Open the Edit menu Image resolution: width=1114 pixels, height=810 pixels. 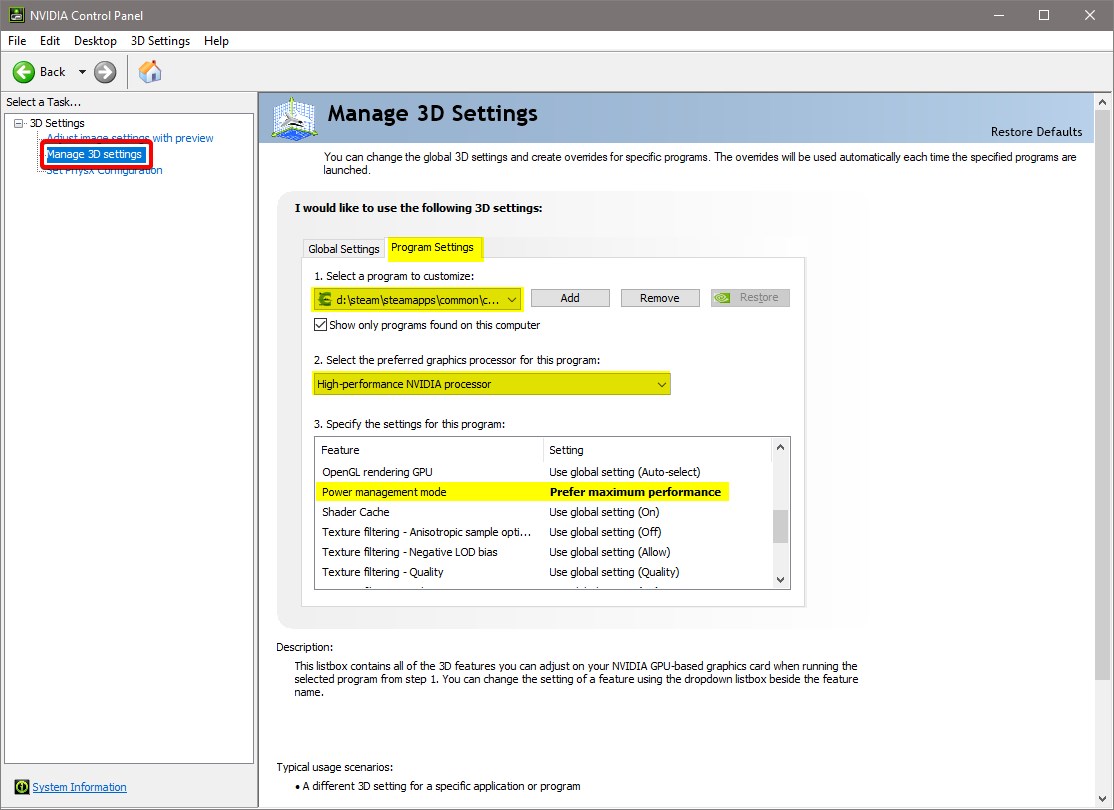click(x=50, y=40)
